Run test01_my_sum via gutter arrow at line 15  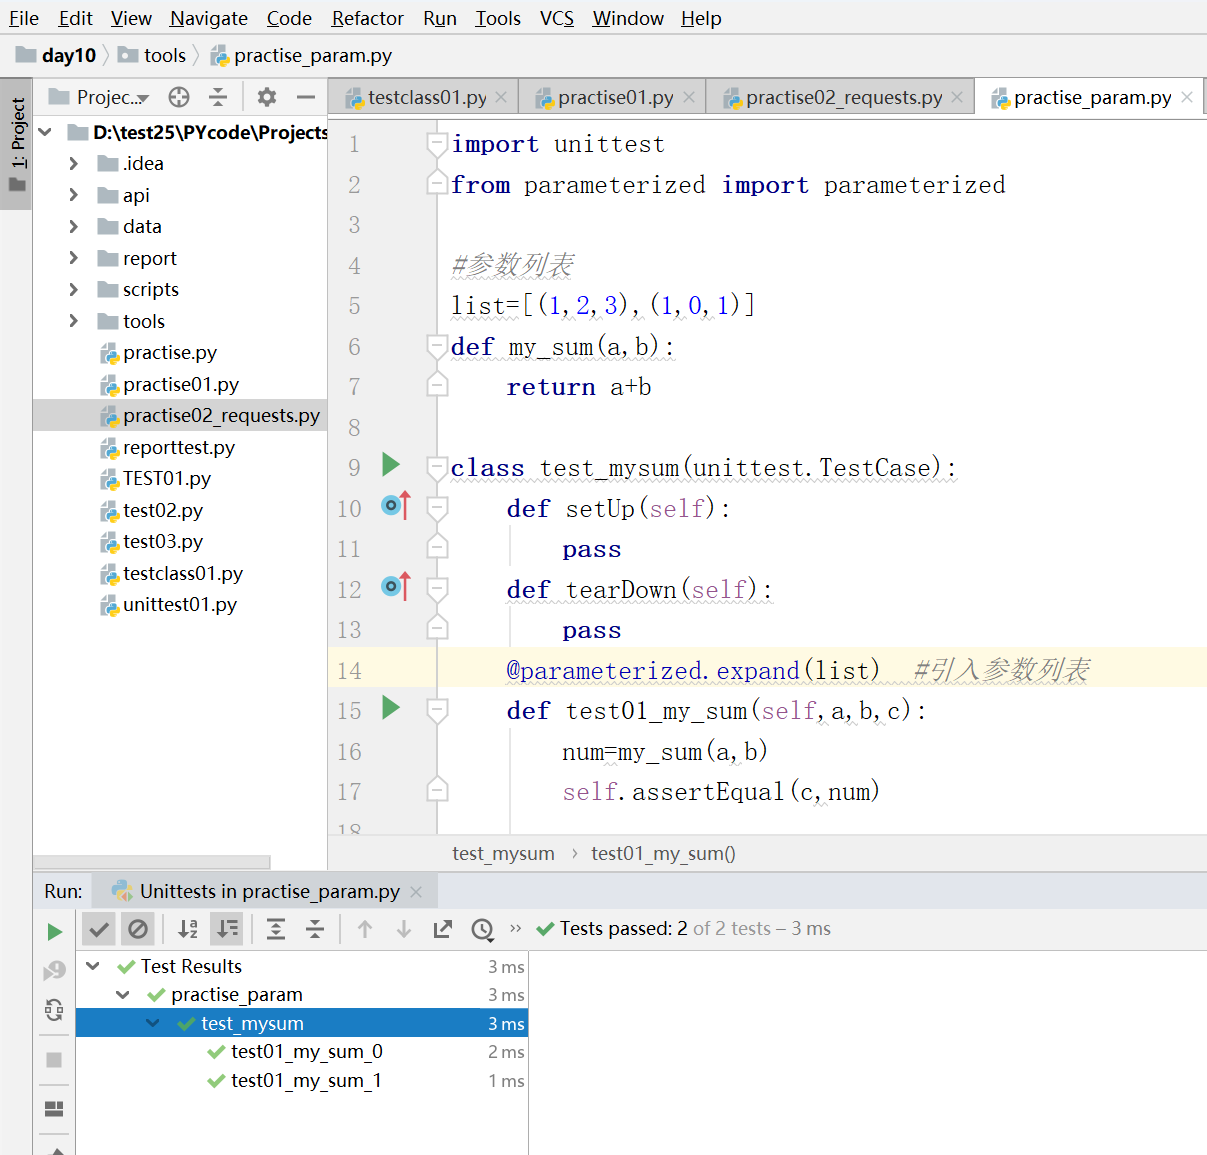pos(391,708)
